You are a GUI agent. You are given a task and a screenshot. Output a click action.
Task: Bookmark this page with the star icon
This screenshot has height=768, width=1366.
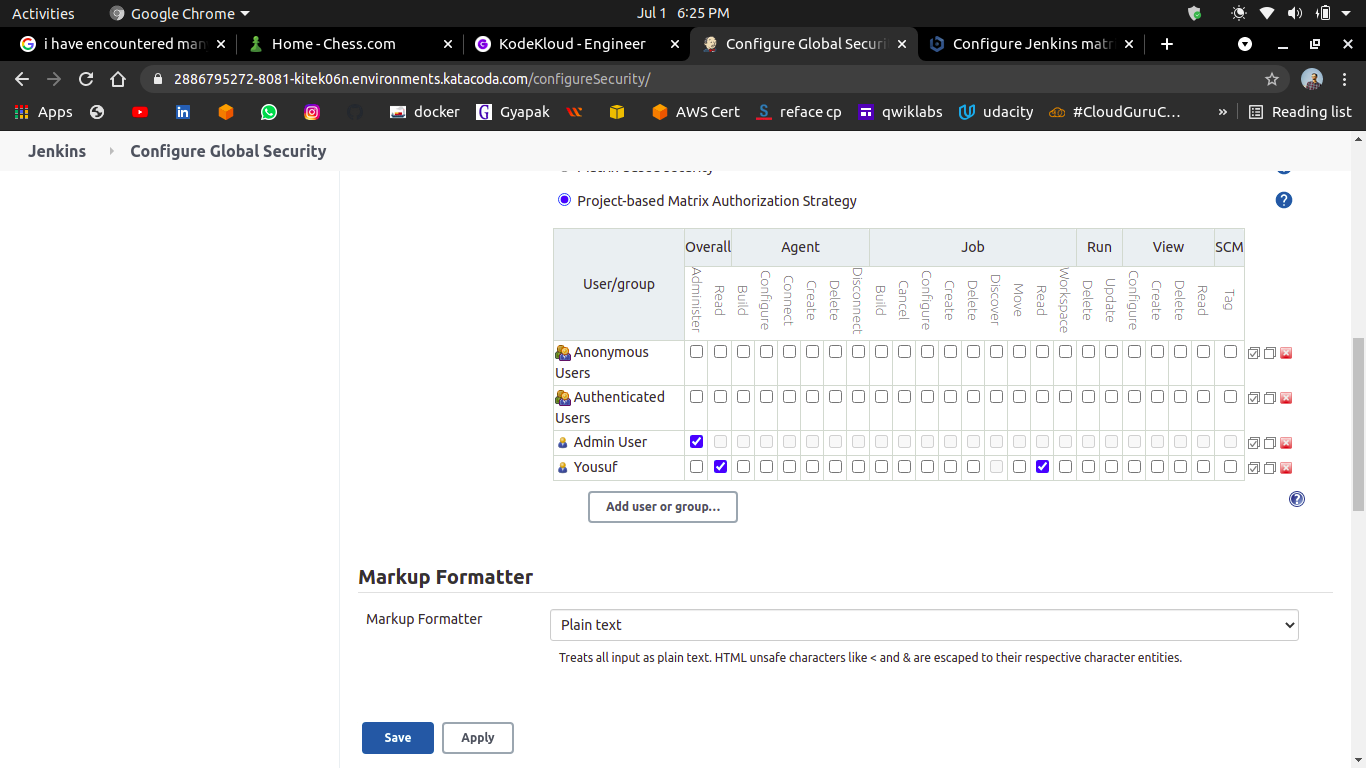1272,79
